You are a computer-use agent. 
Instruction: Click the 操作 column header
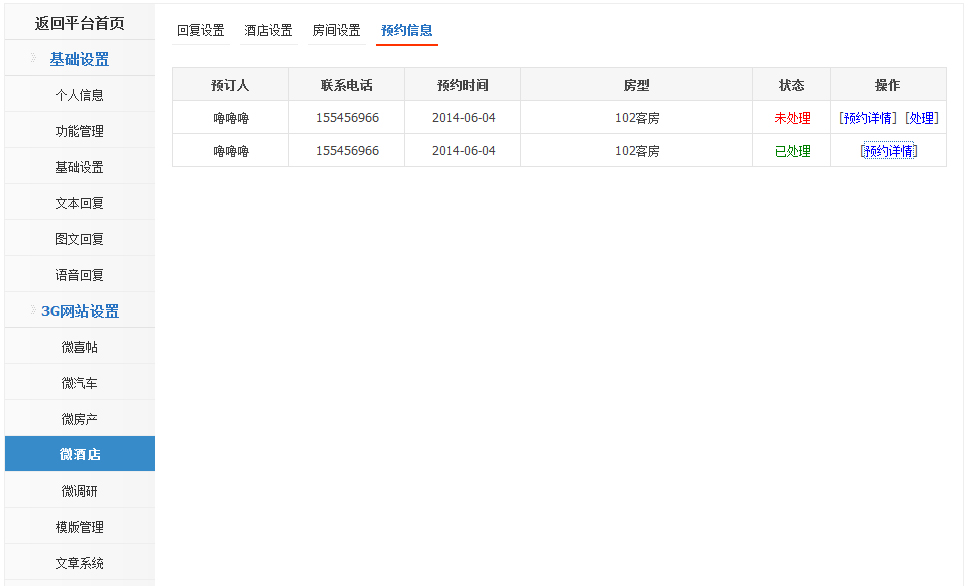(888, 85)
